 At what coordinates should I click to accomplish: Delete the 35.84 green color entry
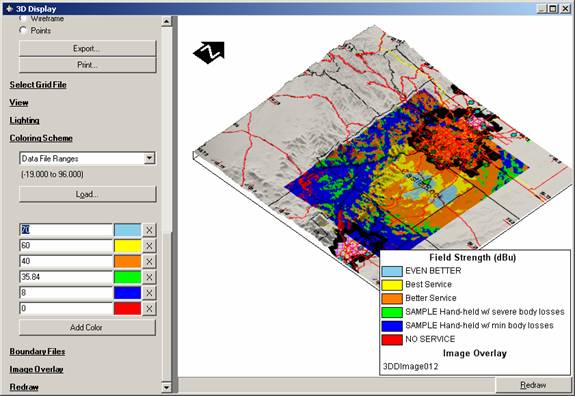click(x=149, y=277)
